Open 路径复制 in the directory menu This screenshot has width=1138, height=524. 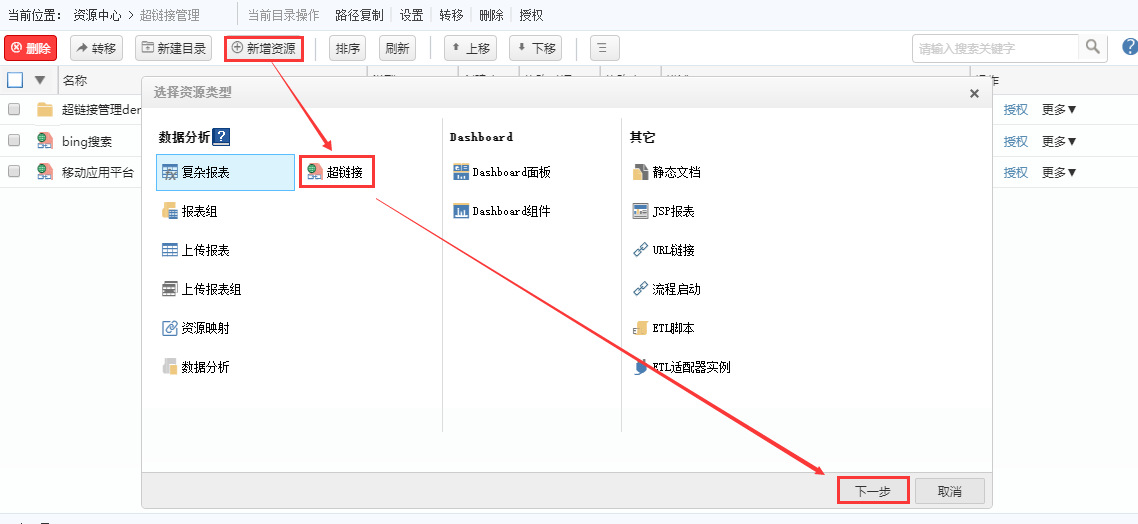point(359,15)
